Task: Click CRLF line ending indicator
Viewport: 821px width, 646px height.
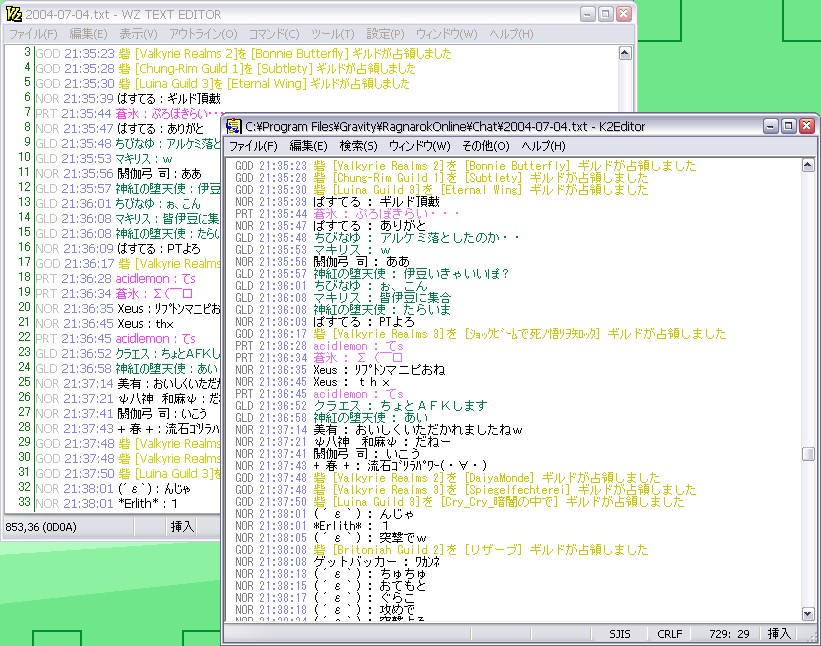Action: pyautogui.click(x=669, y=633)
